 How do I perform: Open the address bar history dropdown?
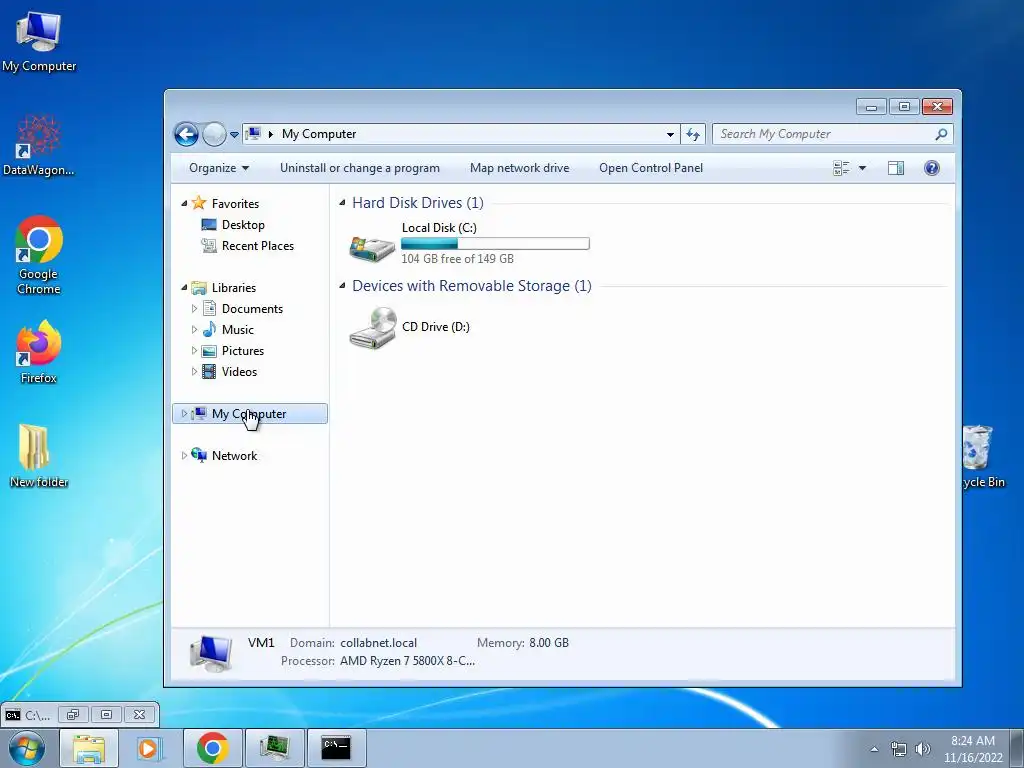[x=670, y=135]
